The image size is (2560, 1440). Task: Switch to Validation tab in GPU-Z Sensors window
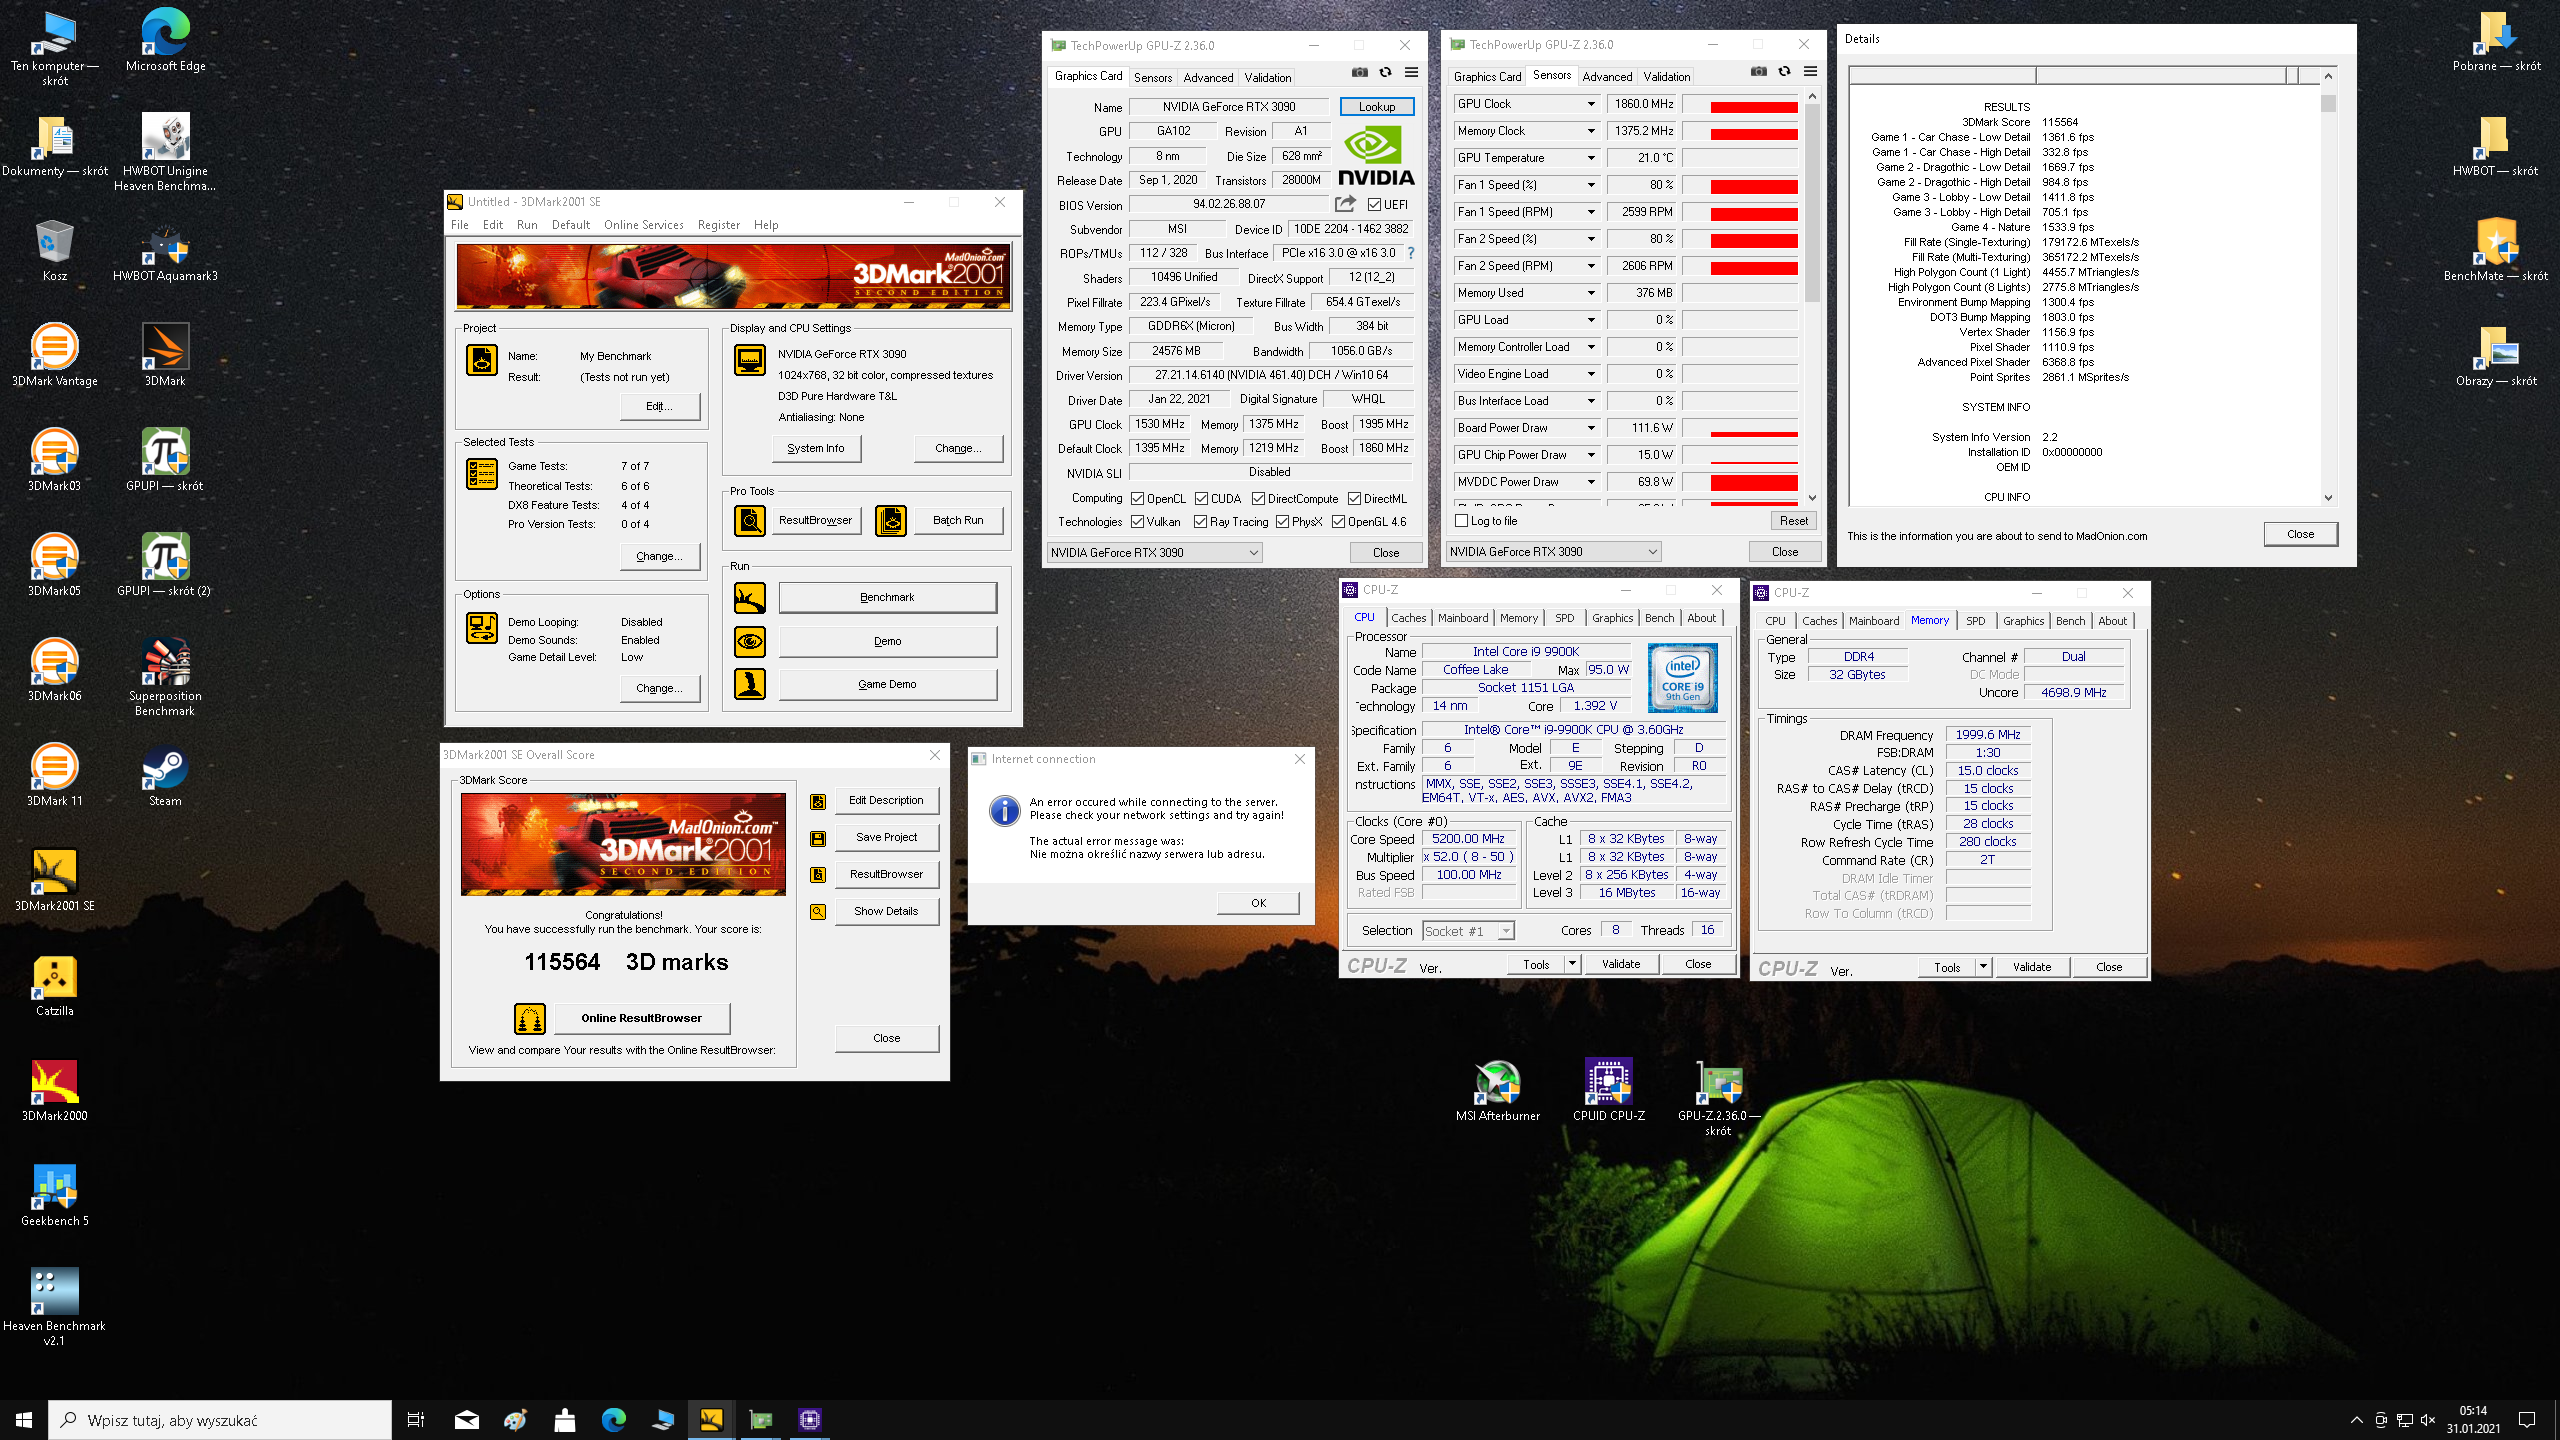pyautogui.click(x=1666, y=76)
